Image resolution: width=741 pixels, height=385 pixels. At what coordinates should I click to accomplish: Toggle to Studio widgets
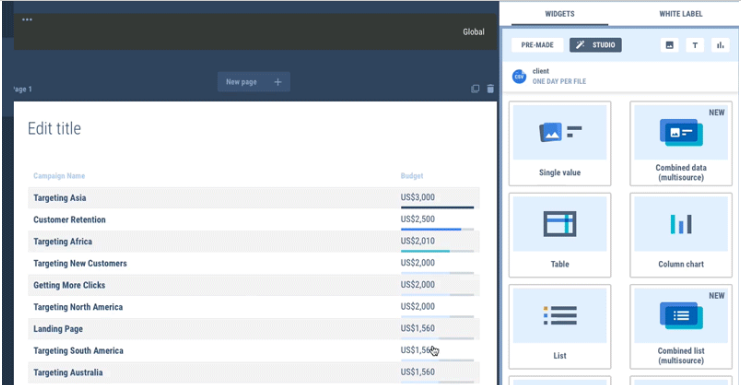coord(595,45)
